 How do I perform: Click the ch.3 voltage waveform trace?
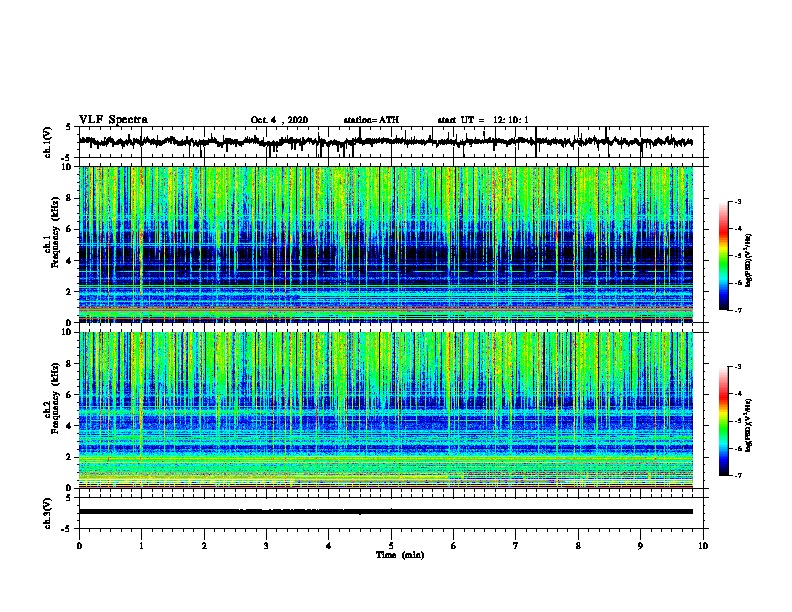[386, 512]
